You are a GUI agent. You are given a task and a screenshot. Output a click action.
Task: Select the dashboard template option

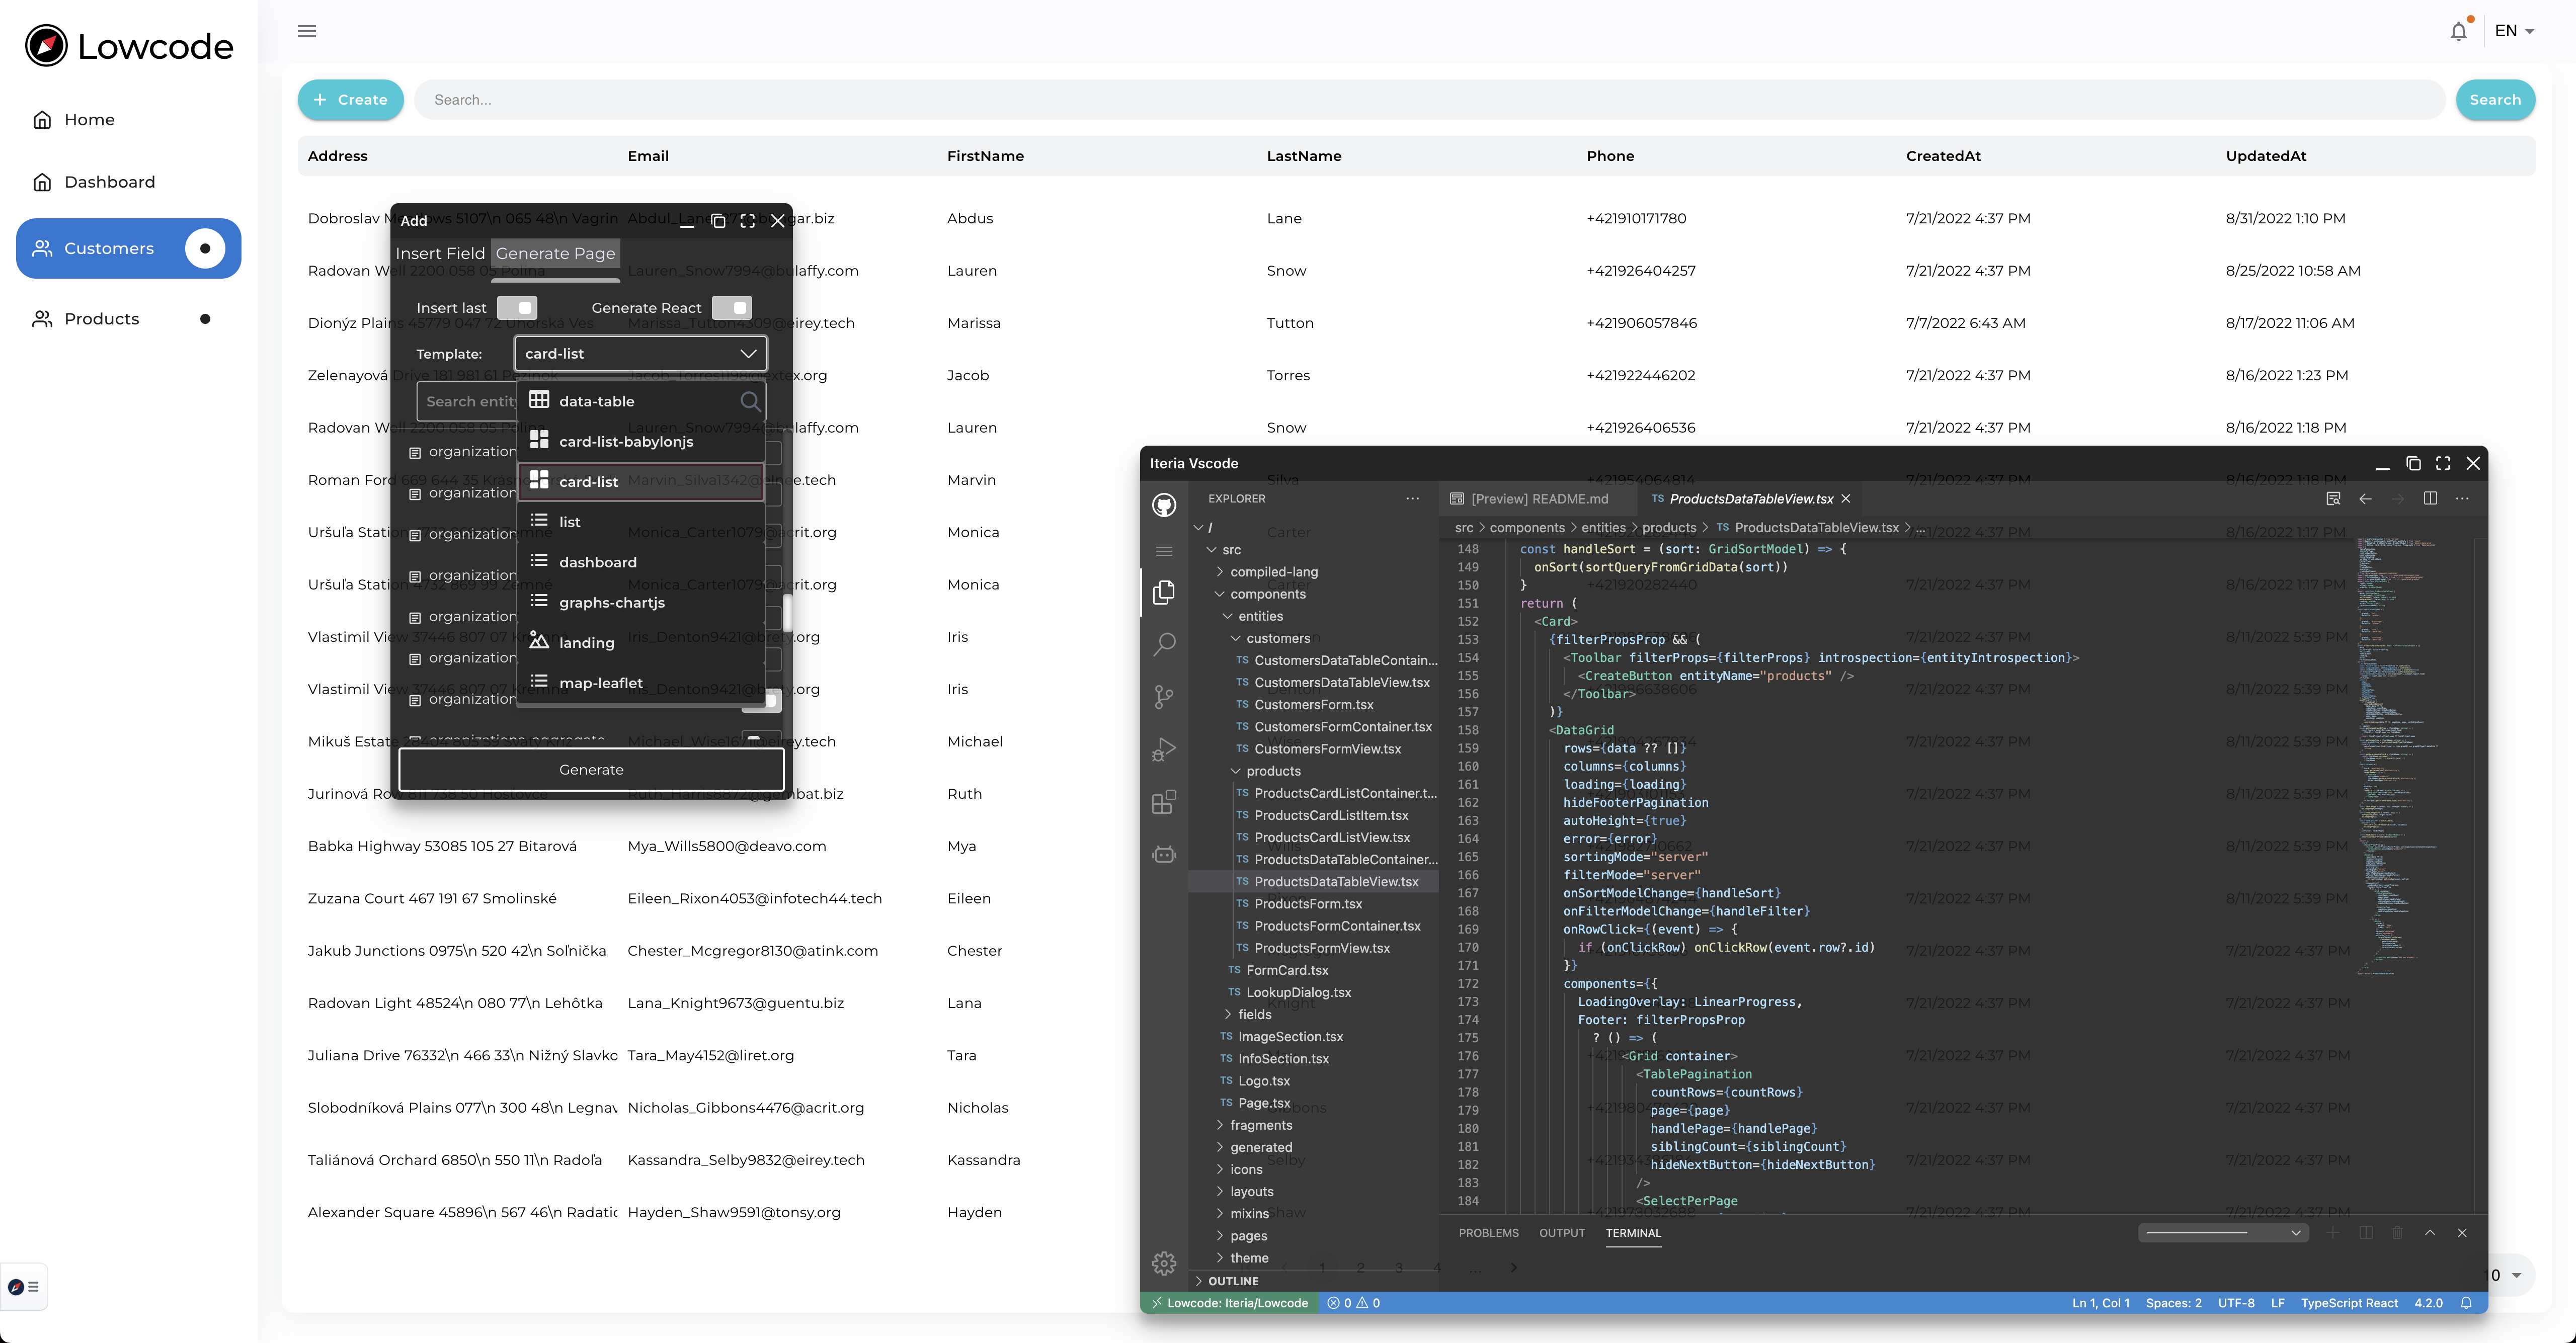598,561
